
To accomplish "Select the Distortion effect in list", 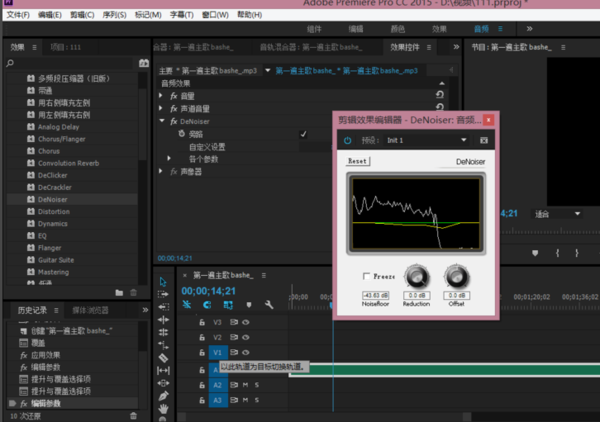I will pos(54,212).
